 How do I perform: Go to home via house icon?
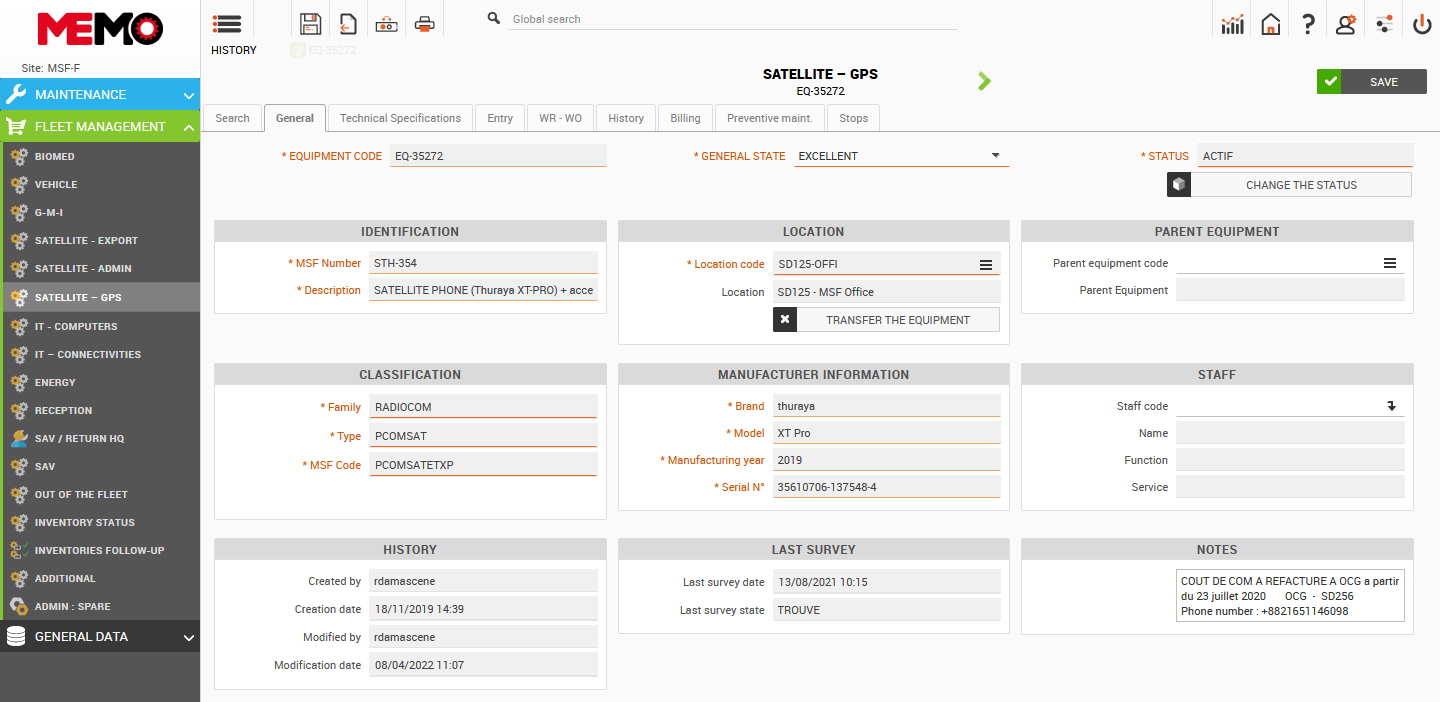tap(1271, 24)
